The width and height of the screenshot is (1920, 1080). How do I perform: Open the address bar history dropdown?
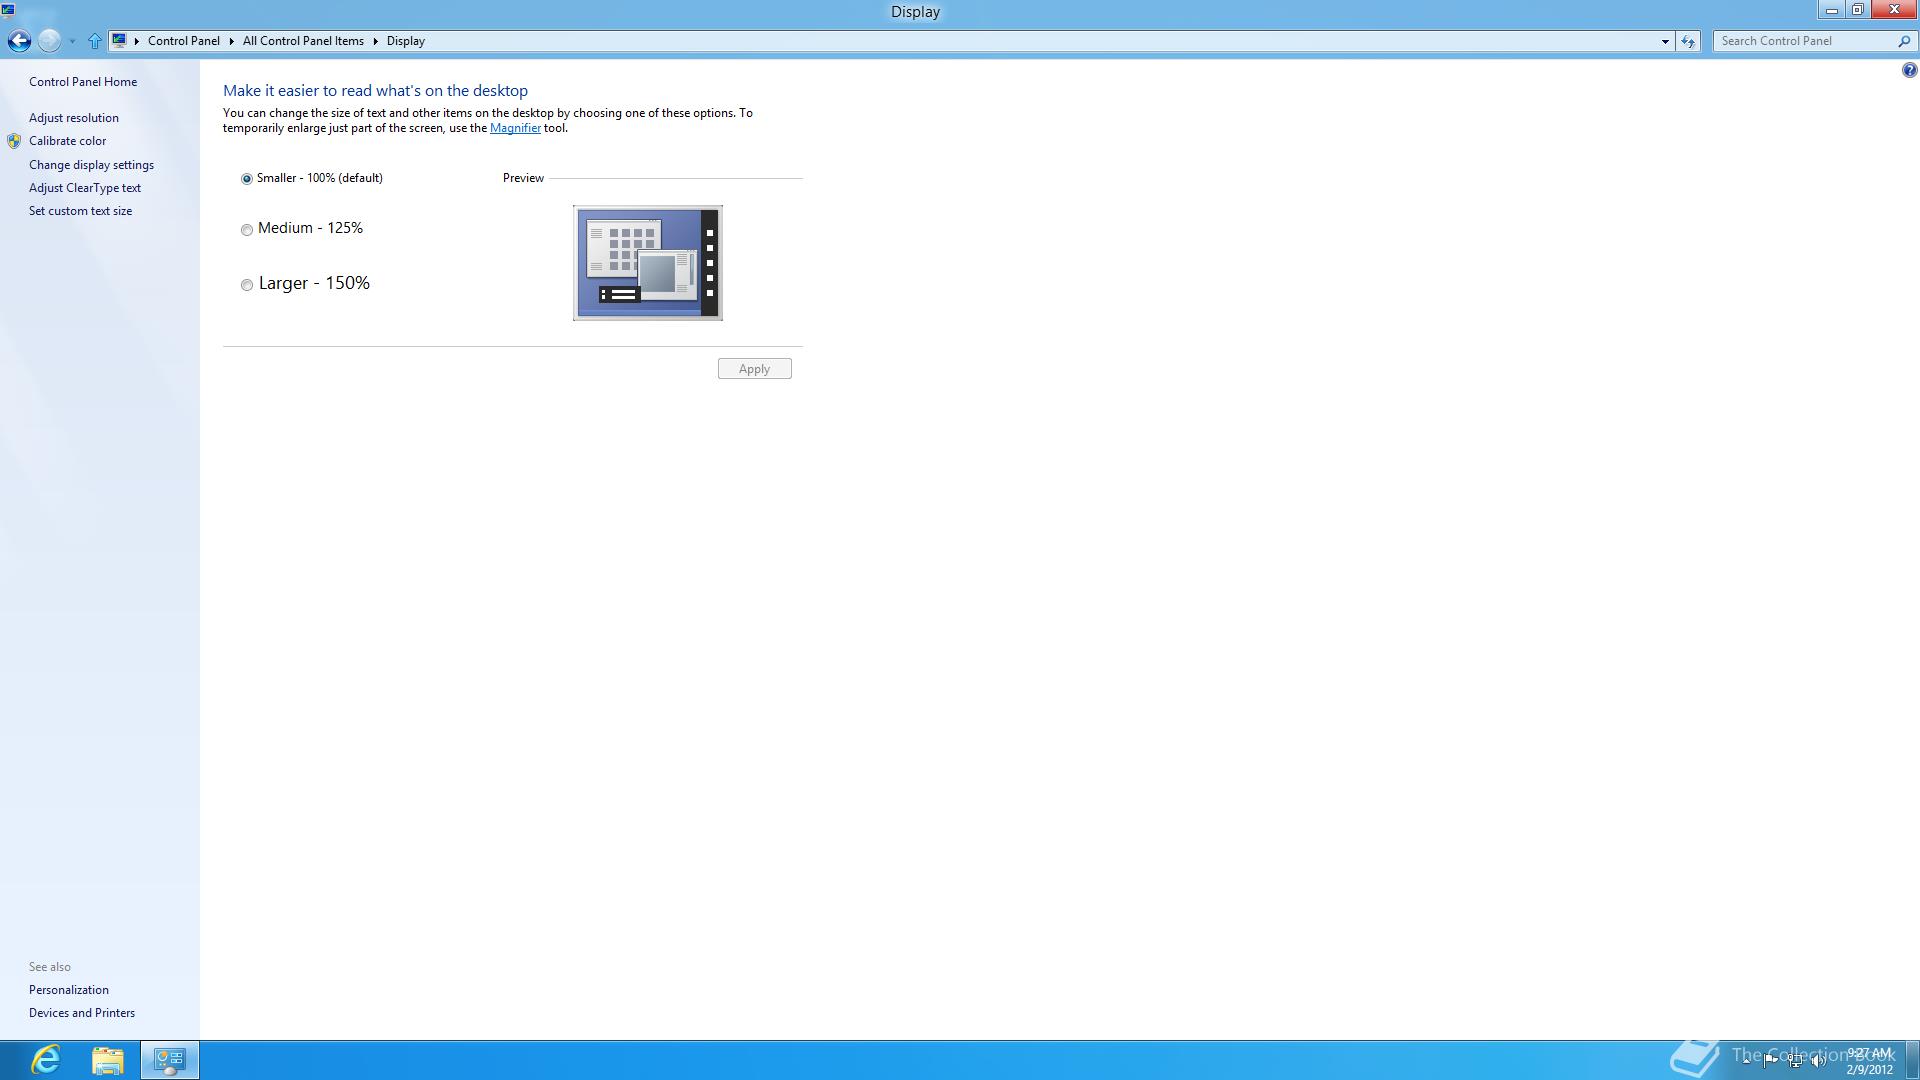click(1665, 41)
